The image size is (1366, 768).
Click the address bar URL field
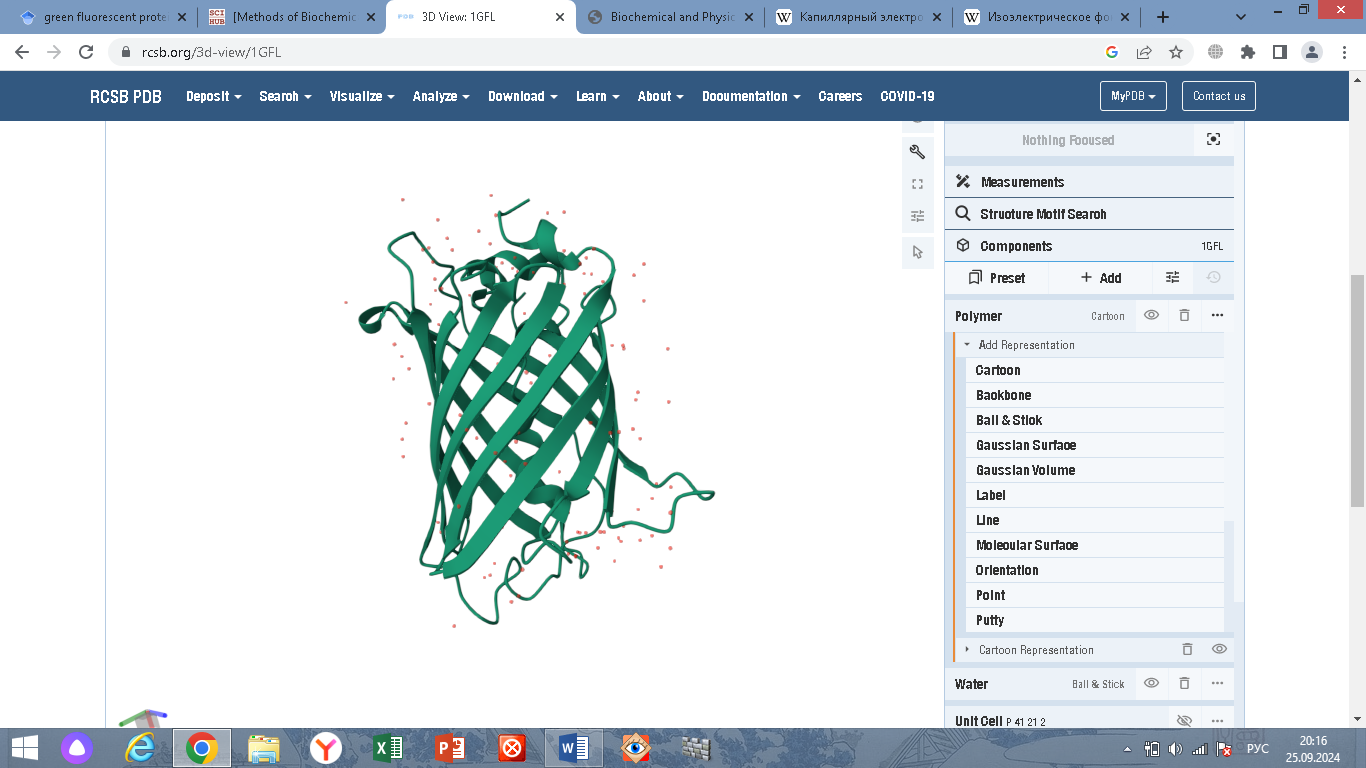coord(600,52)
